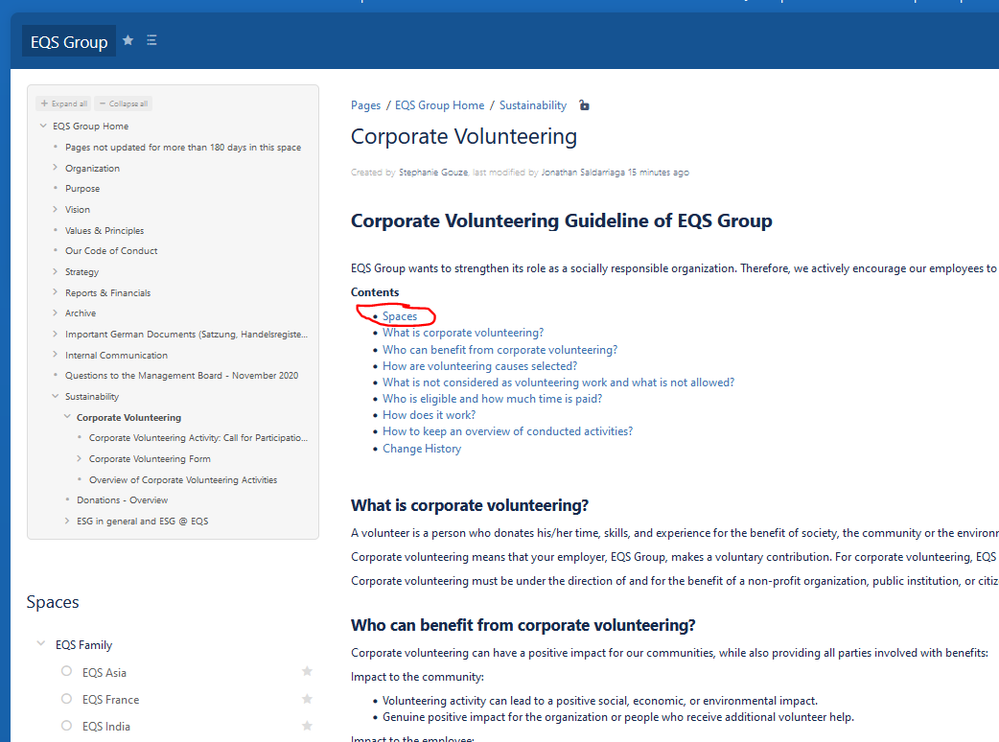
Task: Click the Collapse all button in page tree
Action: click(124, 104)
